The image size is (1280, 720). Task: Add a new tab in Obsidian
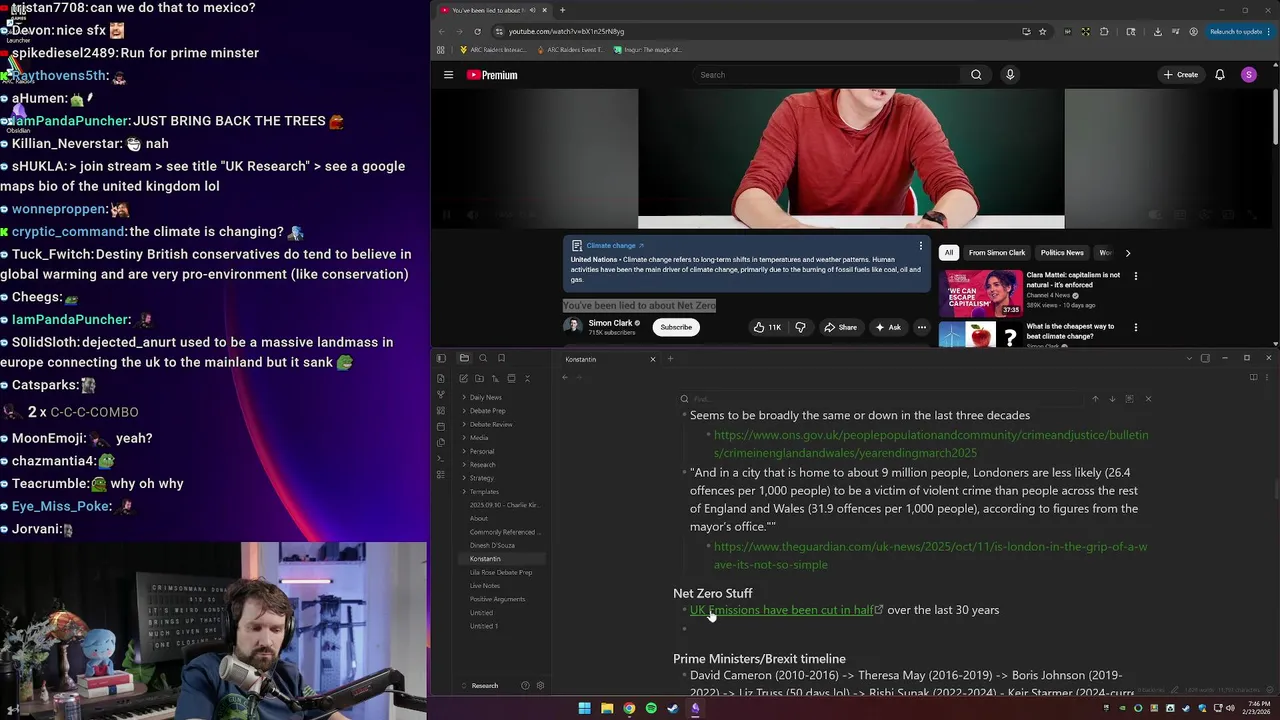point(671,359)
